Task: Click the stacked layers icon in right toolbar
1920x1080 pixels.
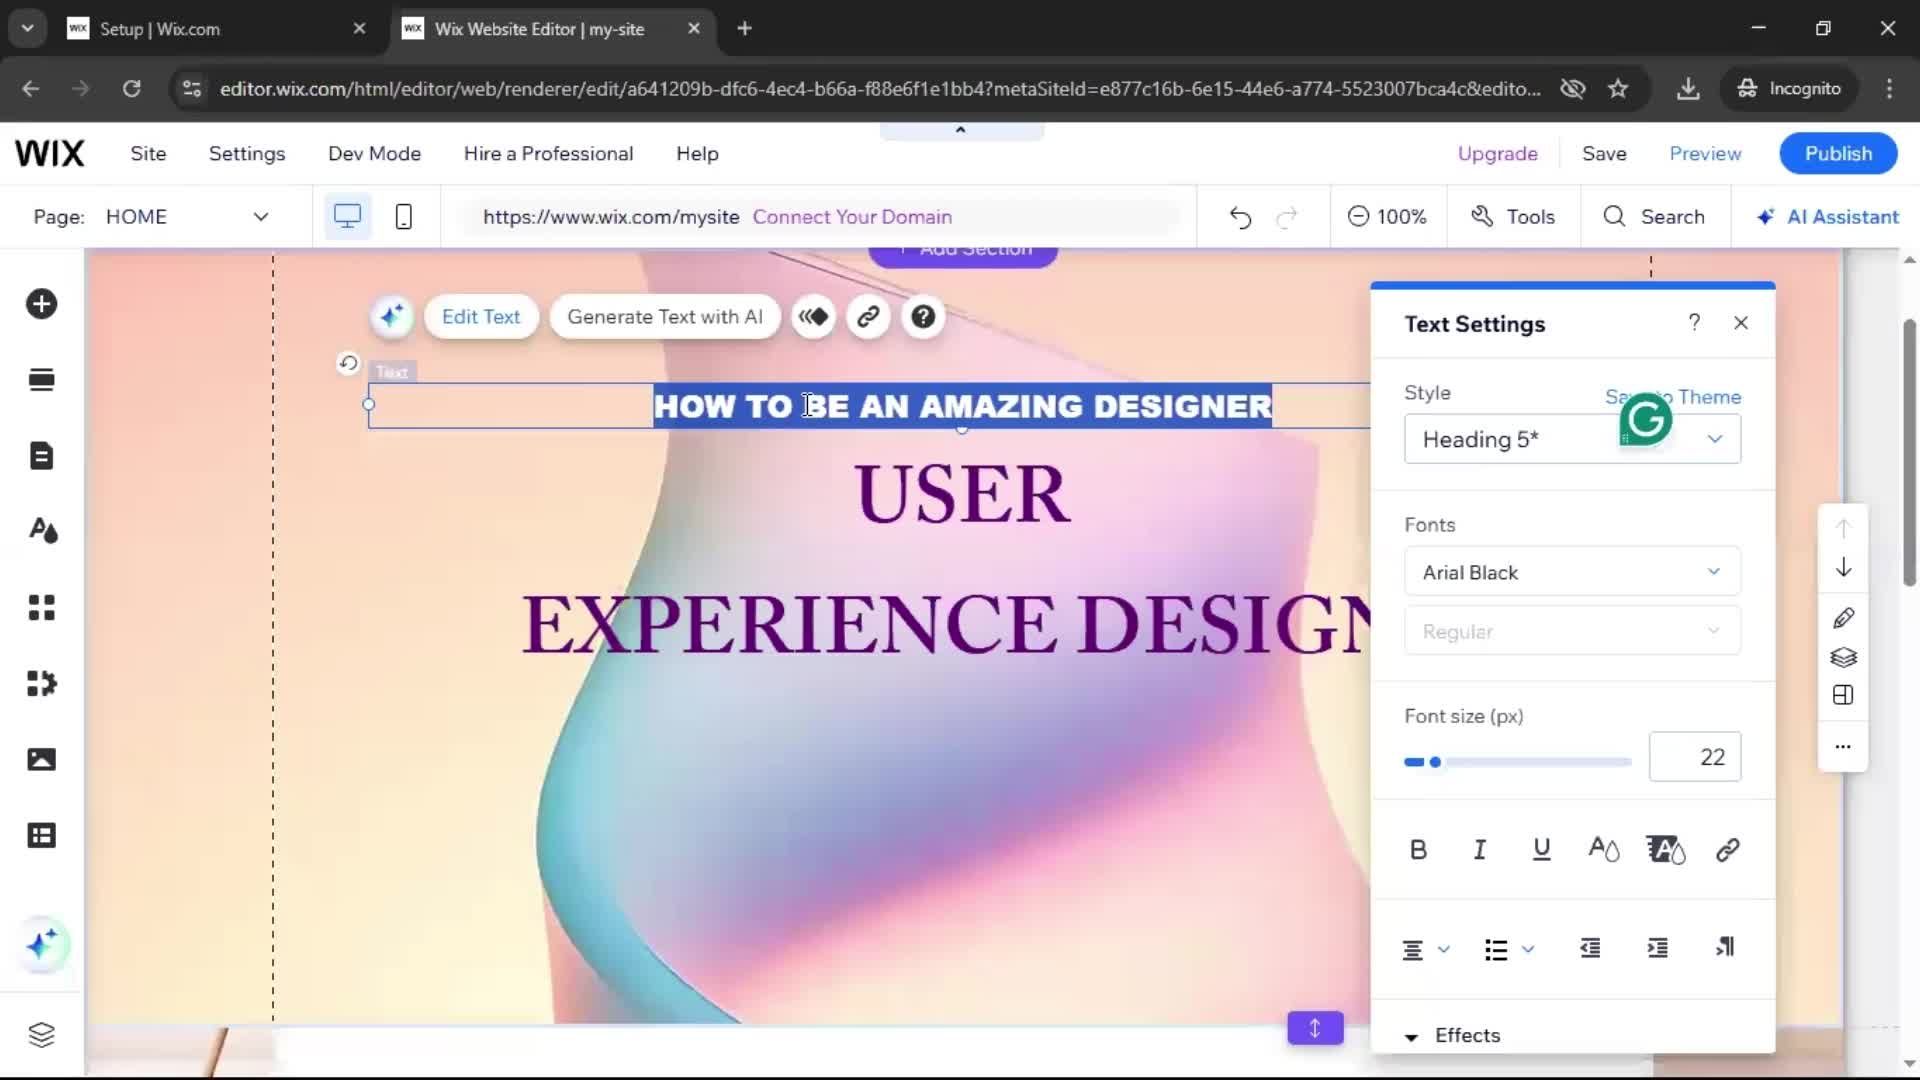Action: pos(1843,657)
